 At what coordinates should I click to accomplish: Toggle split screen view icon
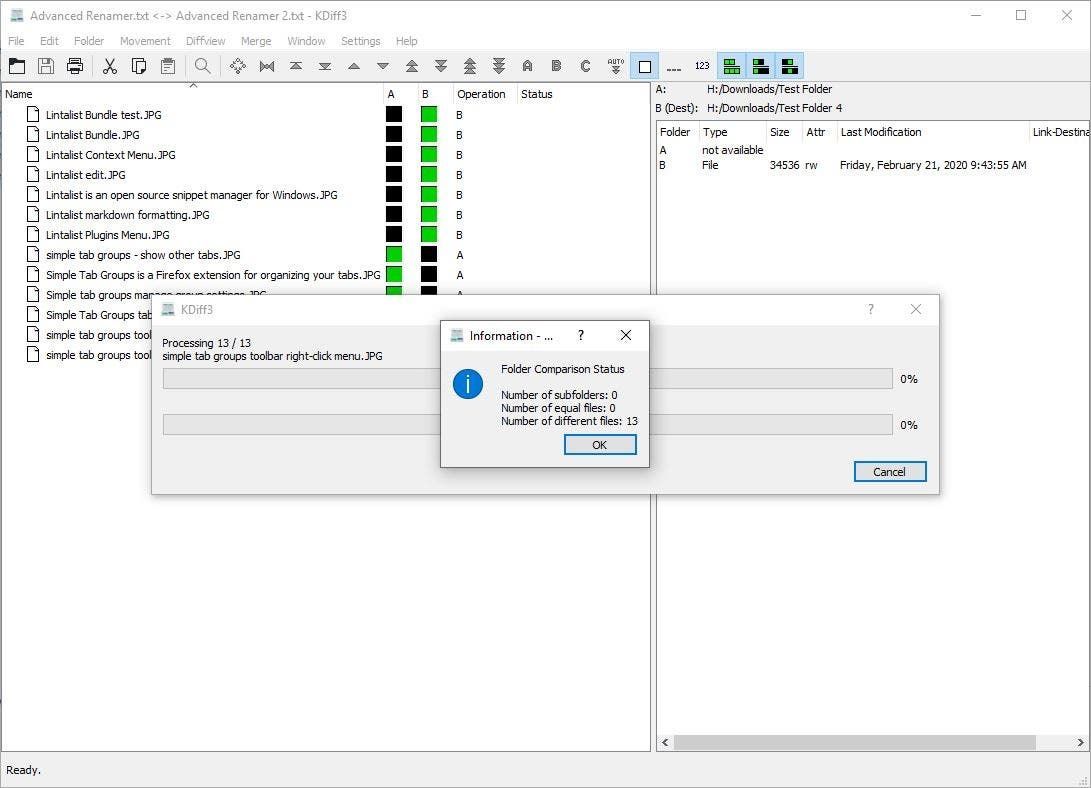coord(731,66)
